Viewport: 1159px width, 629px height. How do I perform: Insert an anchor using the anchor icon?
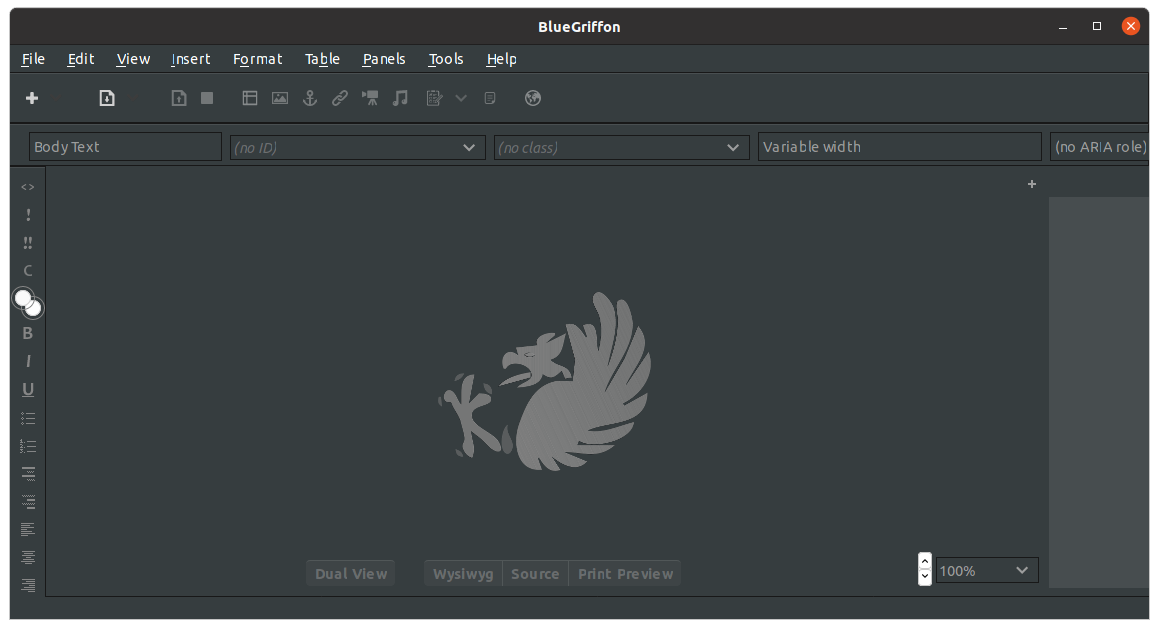pos(310,98)
